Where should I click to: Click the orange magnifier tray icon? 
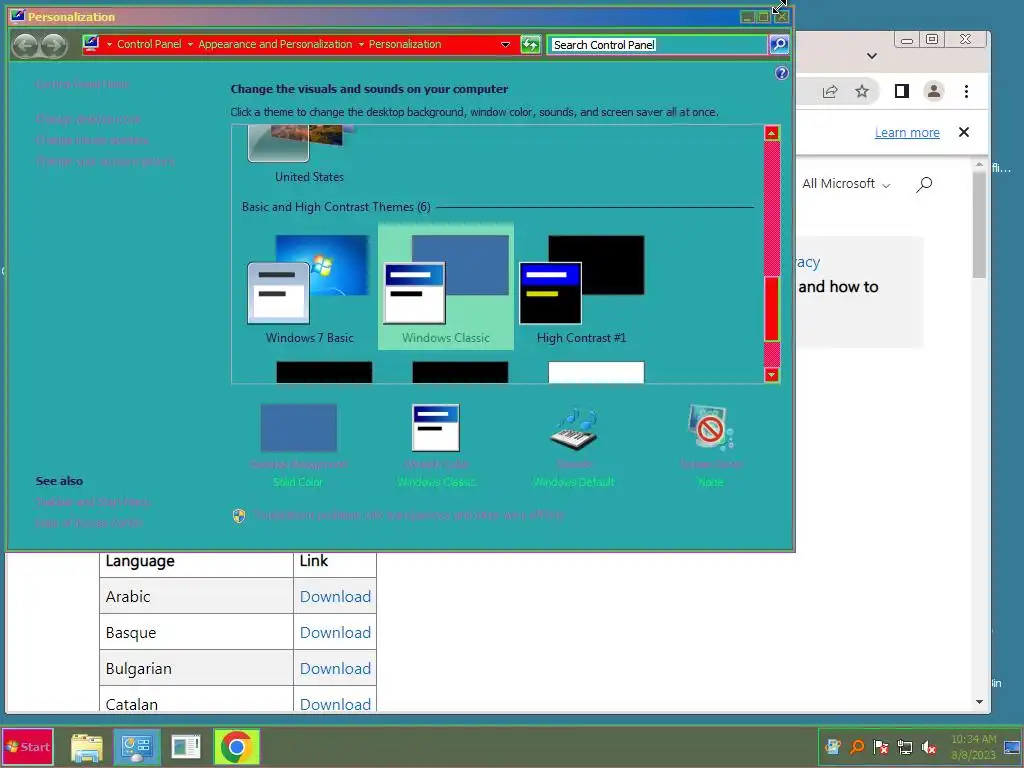[856, 747]
